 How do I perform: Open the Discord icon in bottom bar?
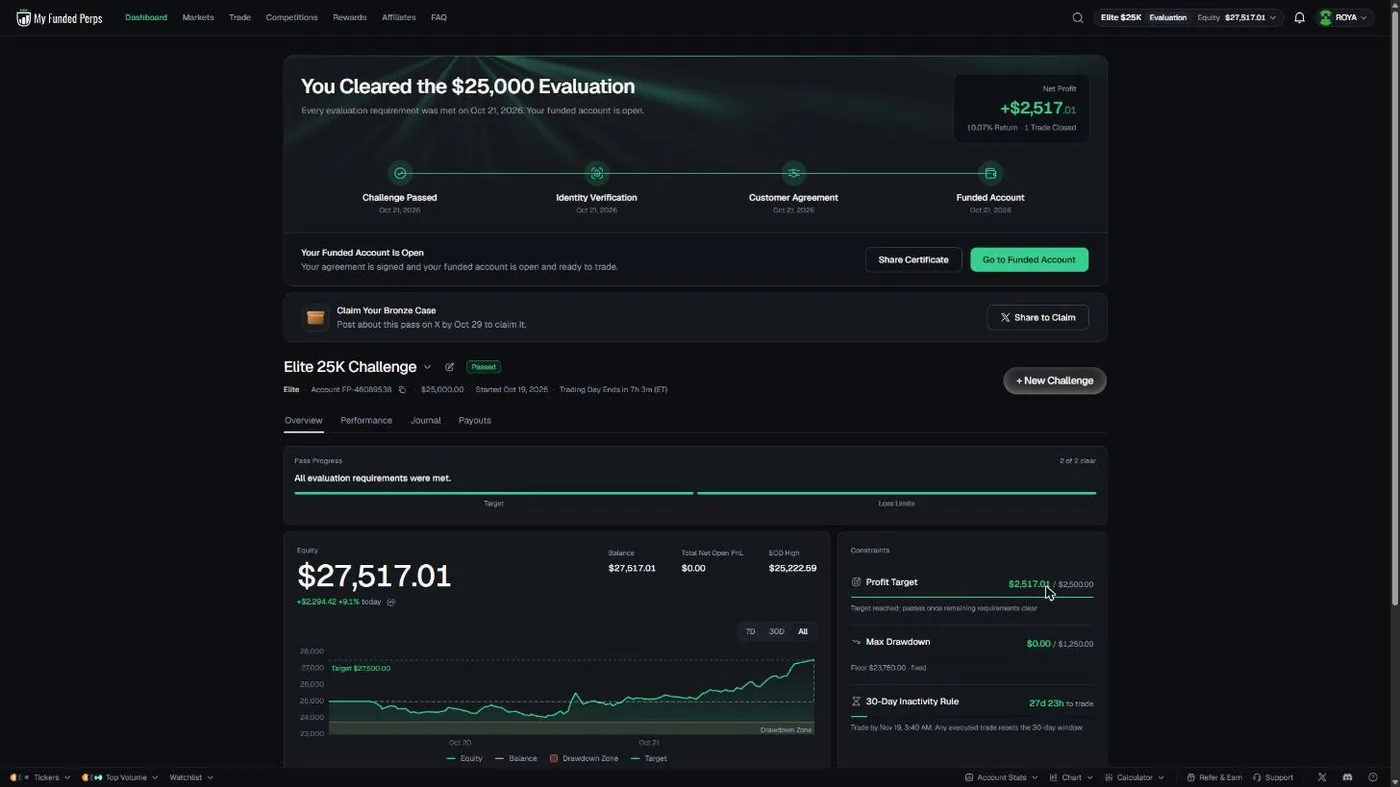click(1347, 777)
